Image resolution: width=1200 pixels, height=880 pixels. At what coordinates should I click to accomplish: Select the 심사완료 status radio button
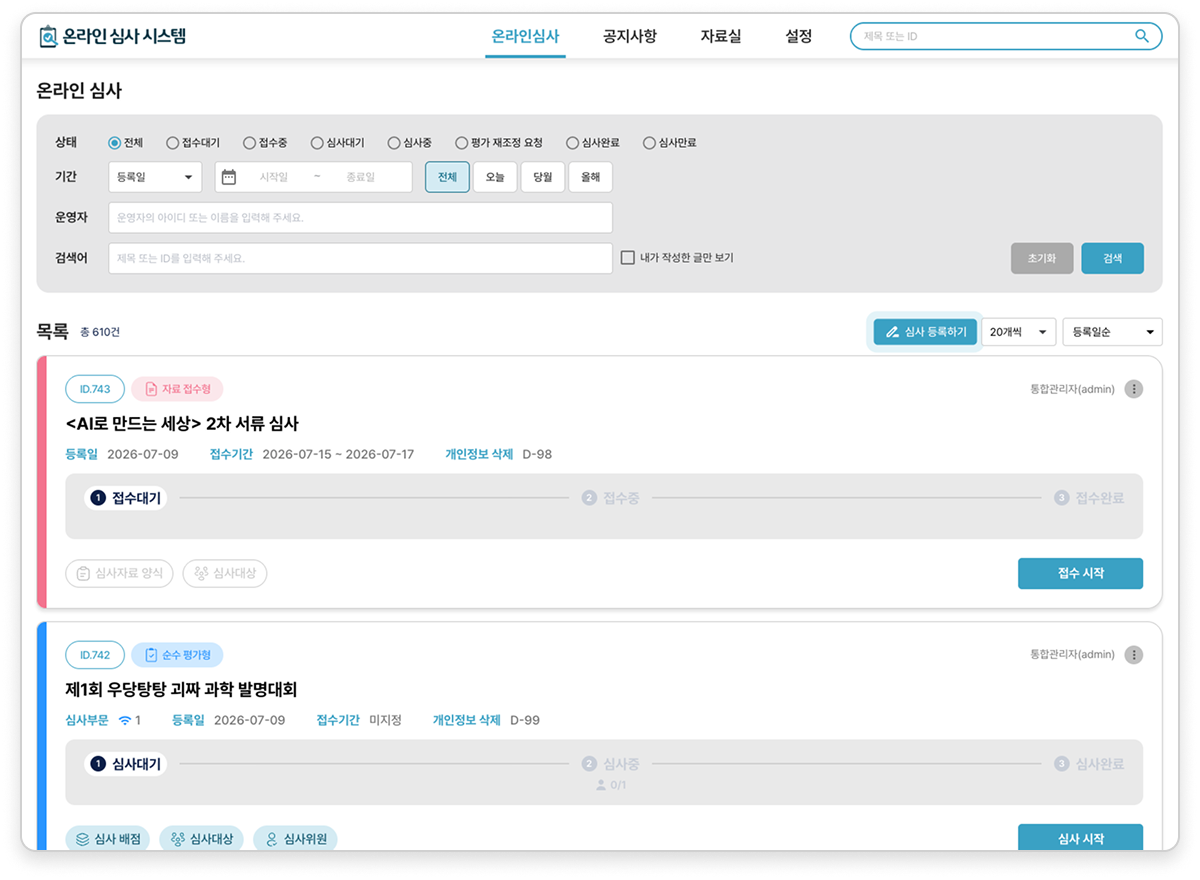(572, 143)
